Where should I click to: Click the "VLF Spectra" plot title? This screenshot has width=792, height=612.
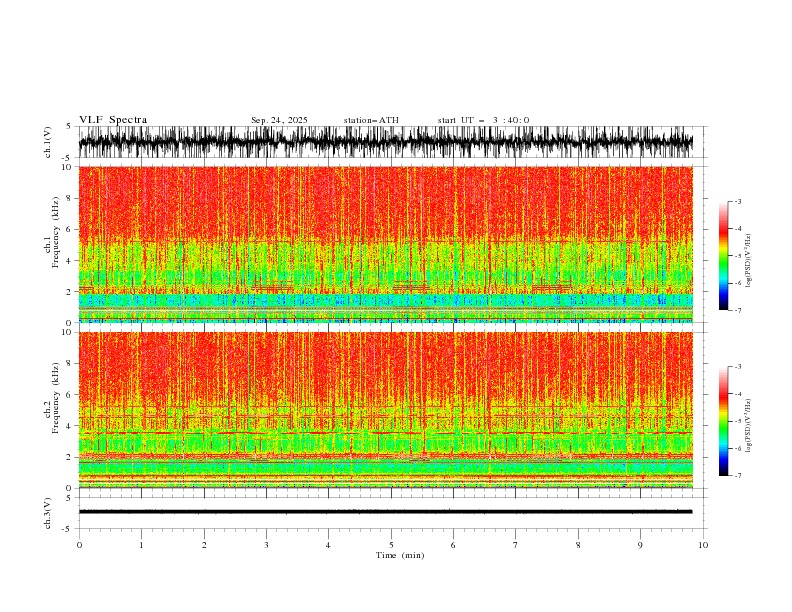(113, 120)
